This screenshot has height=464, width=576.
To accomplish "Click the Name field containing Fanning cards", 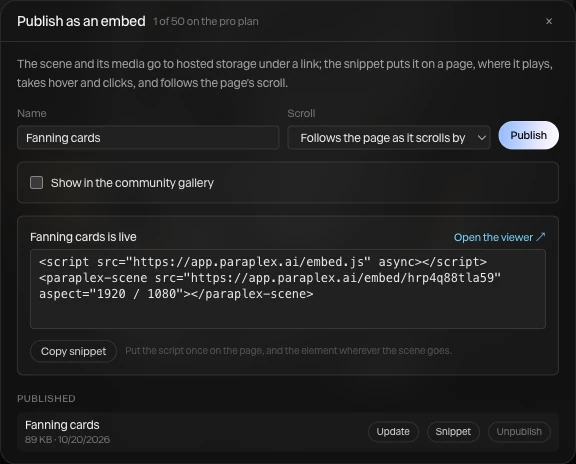I will pos(148,138).
